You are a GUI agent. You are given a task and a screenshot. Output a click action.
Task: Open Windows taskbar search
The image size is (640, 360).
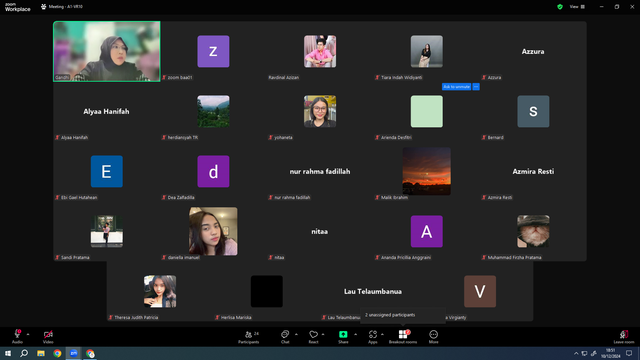(x=24, y=353)
